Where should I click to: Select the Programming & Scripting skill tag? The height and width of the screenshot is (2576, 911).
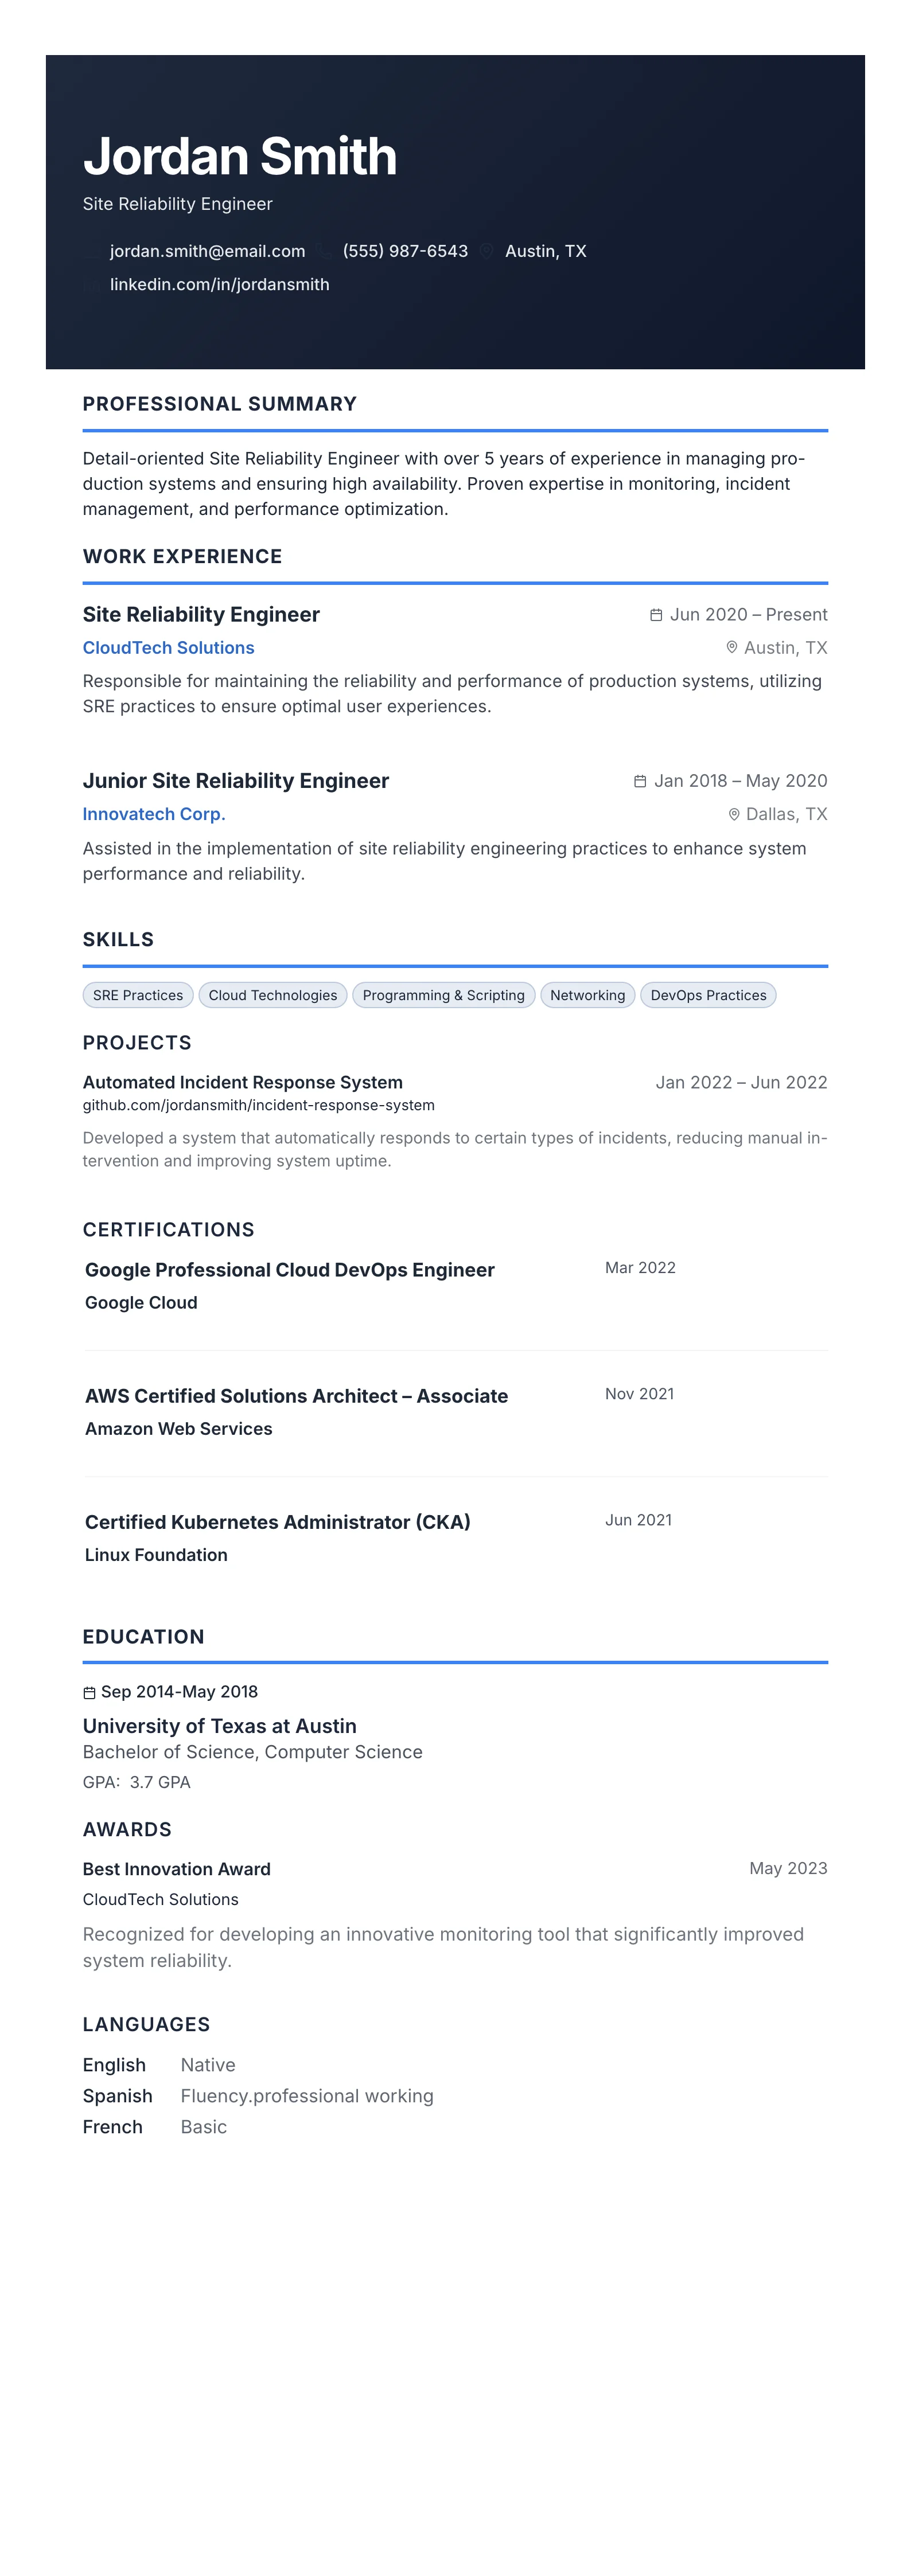click(x=443, y=995)
